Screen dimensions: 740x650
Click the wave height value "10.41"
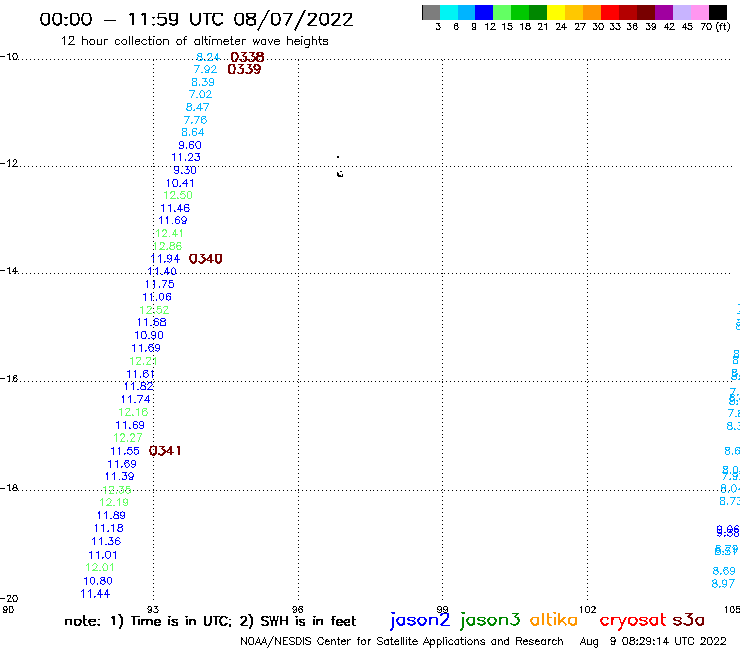pos(180,183)
